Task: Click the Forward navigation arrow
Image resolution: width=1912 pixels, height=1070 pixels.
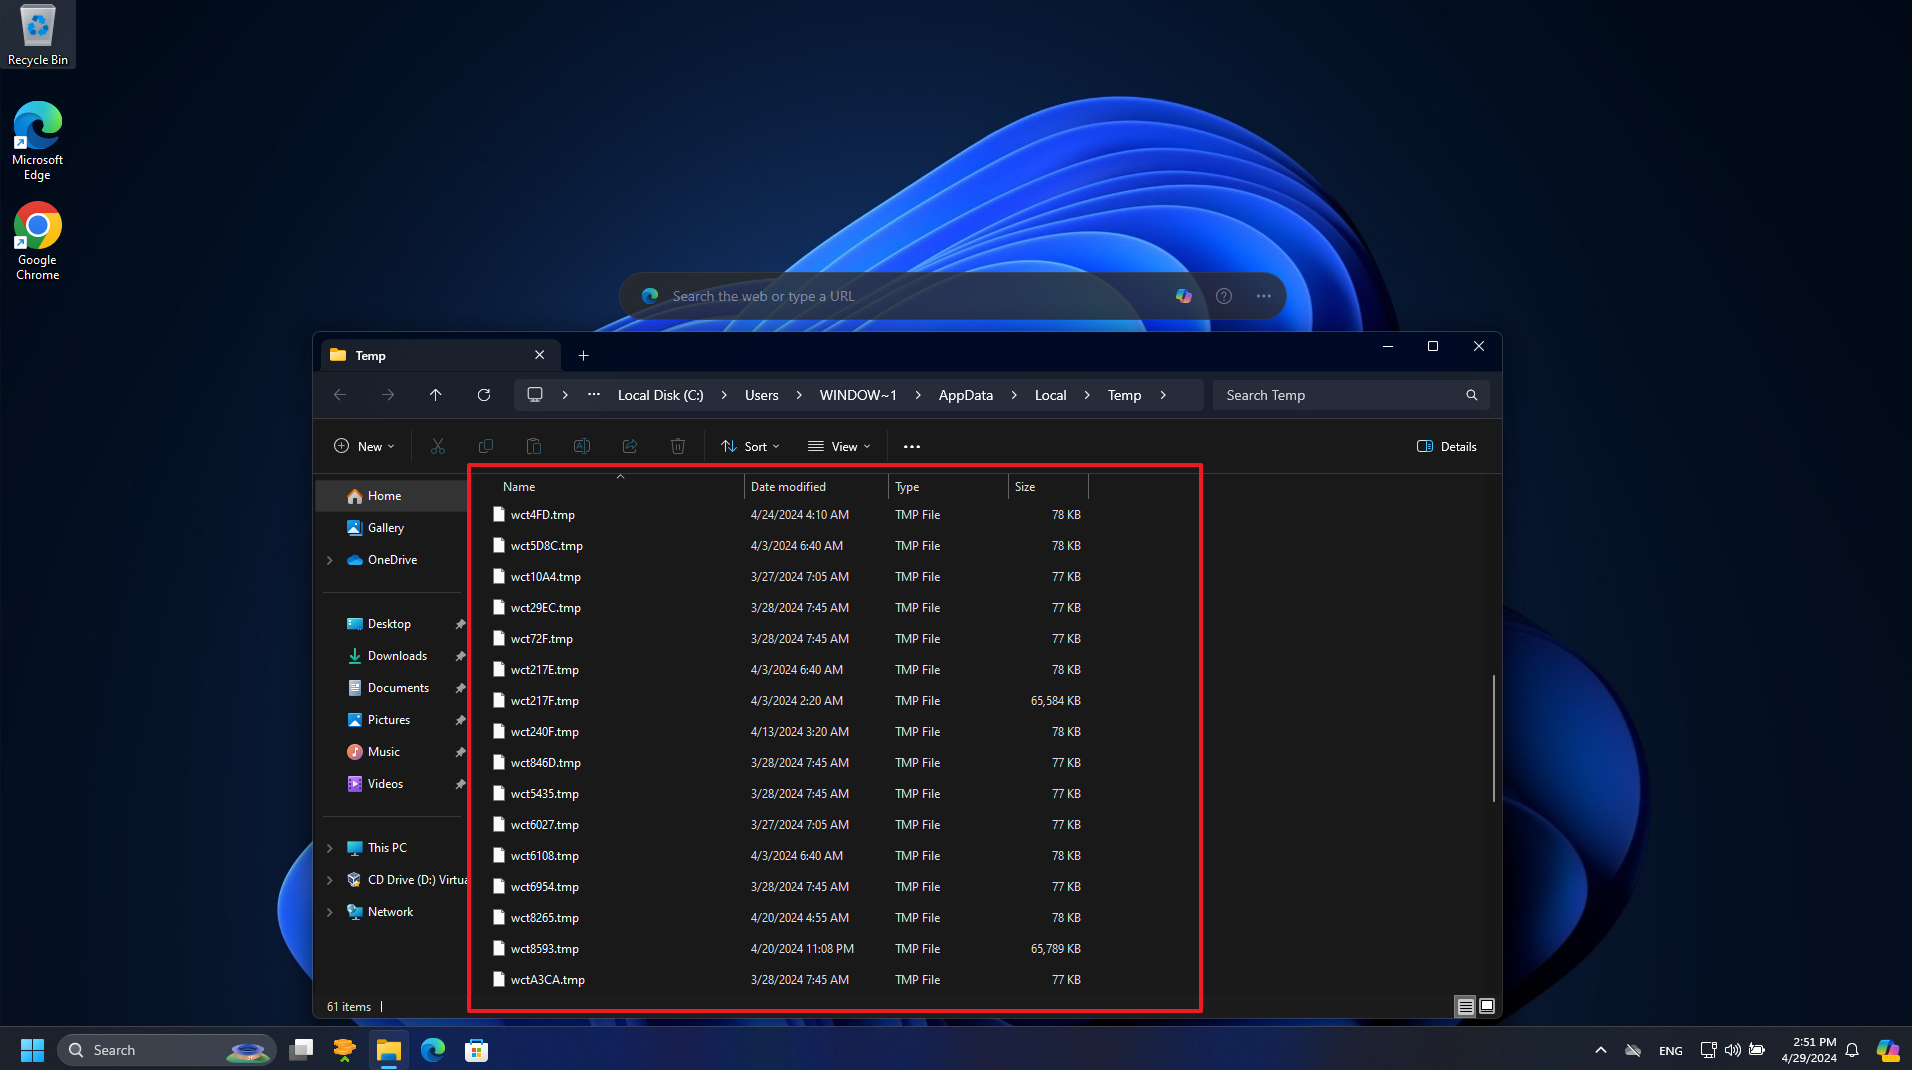Action: tap(388, 395)
